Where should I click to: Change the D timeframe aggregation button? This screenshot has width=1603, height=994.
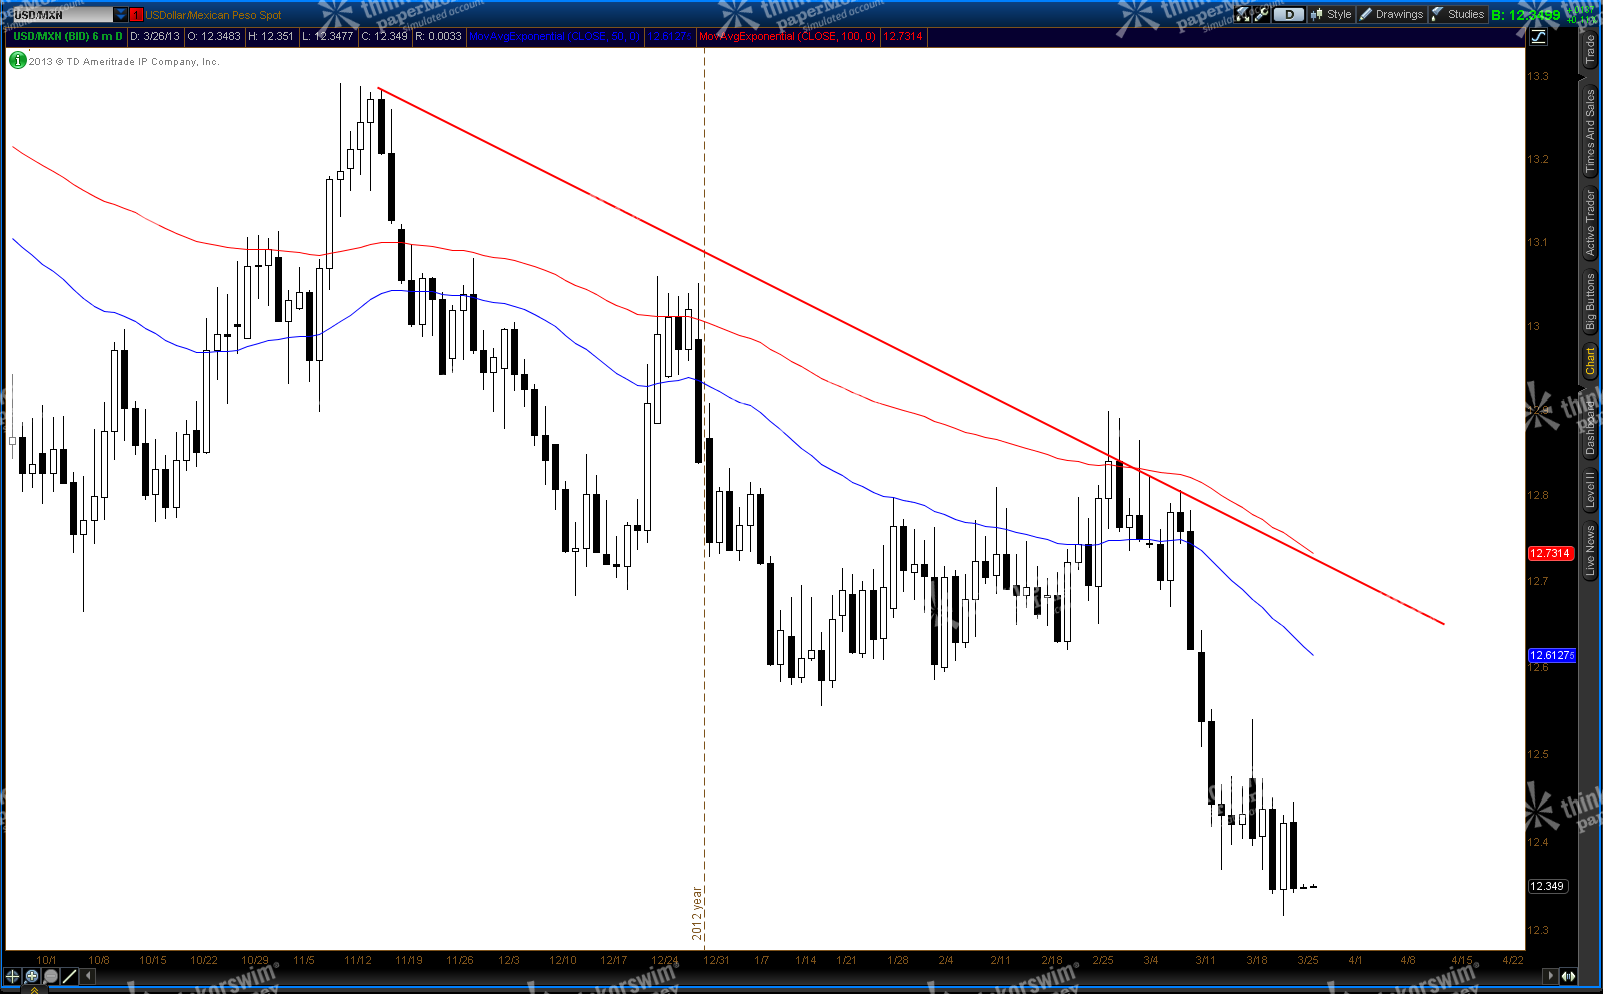click(1289, 14)
